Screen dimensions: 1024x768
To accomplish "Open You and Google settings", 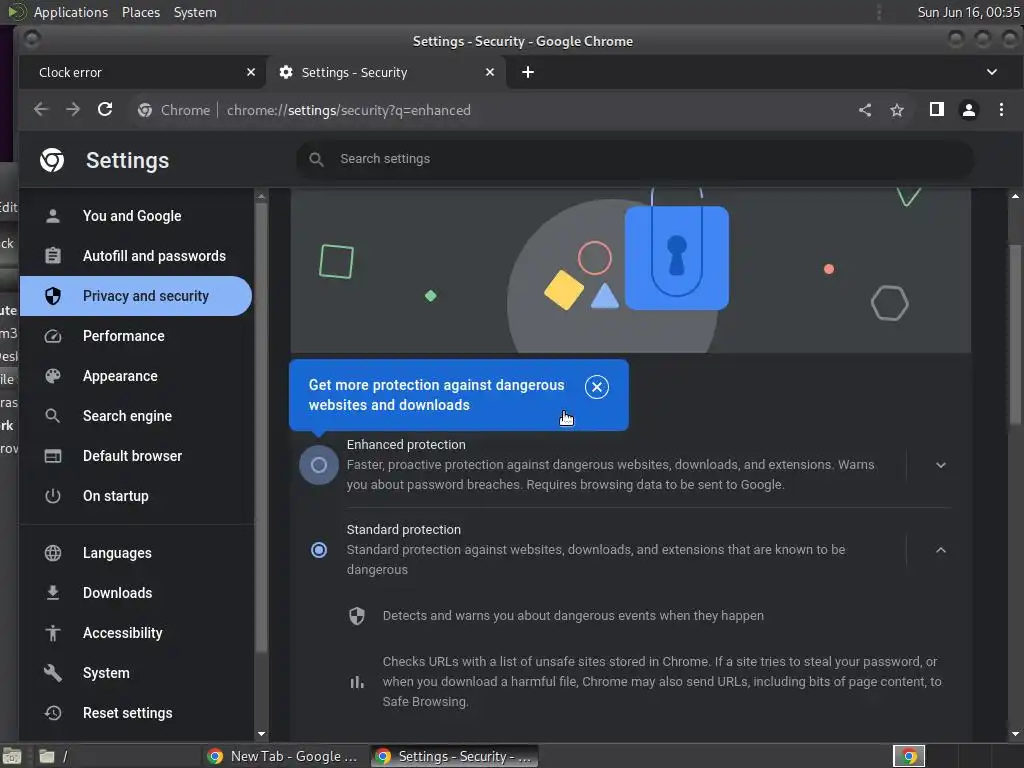I will coord(136,216).
